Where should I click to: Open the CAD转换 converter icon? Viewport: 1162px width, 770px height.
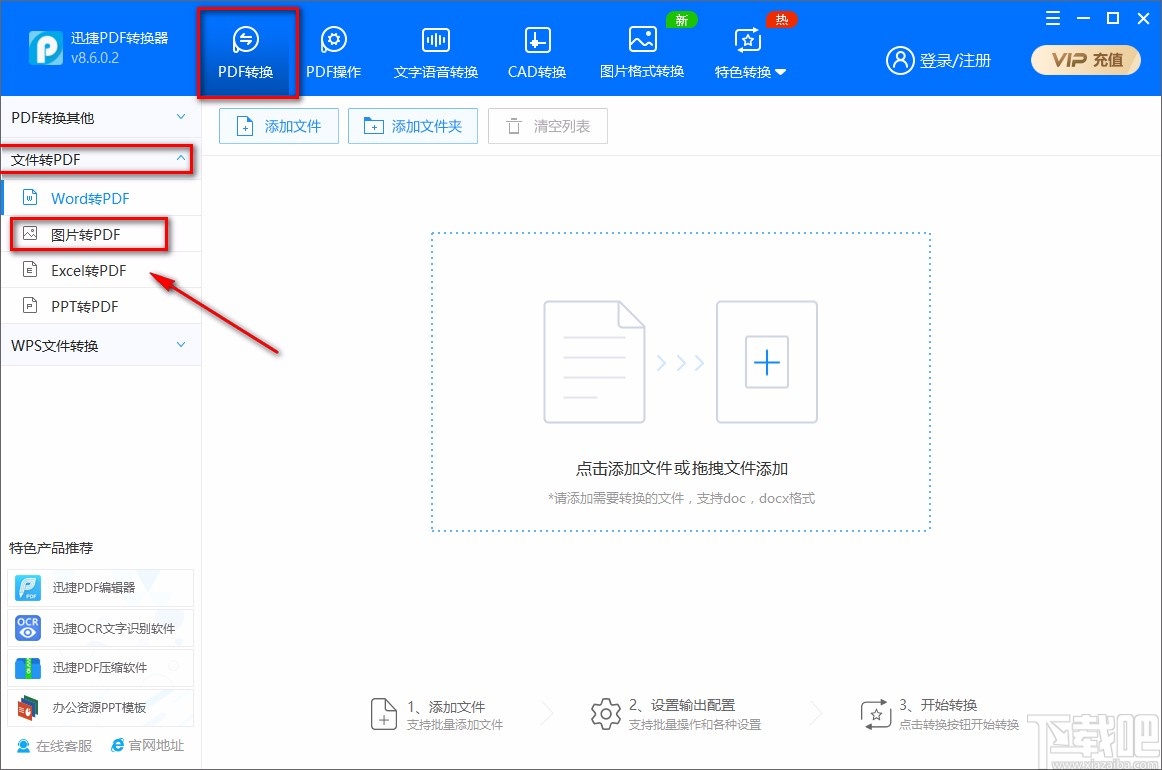(x=536, y=50)
